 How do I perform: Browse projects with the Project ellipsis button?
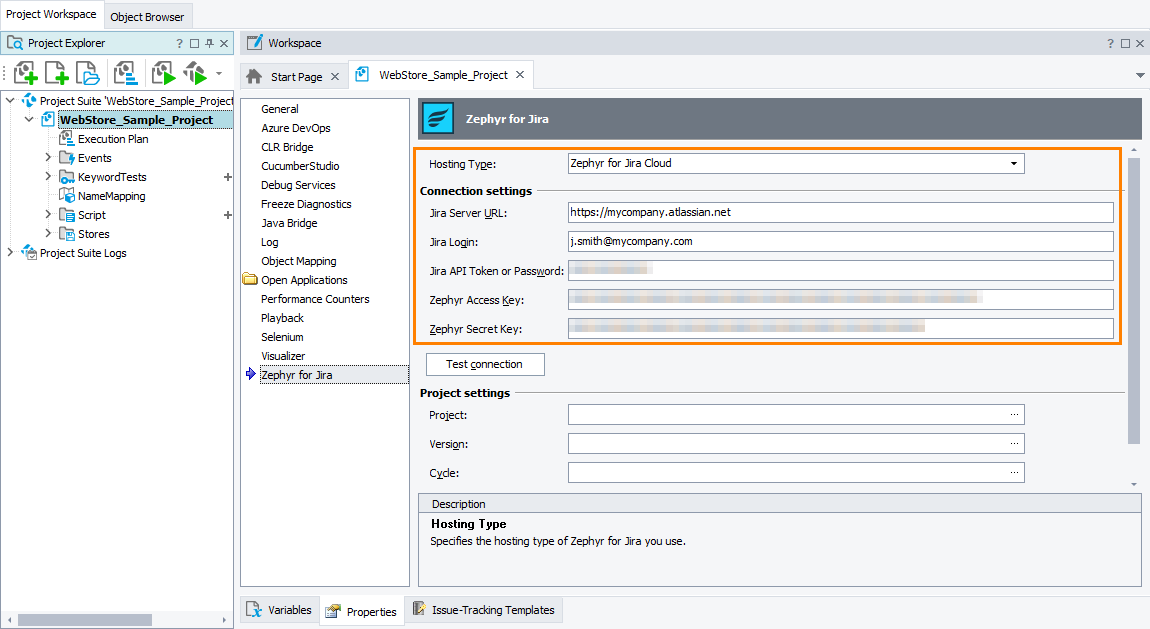tap(1015, 414)
